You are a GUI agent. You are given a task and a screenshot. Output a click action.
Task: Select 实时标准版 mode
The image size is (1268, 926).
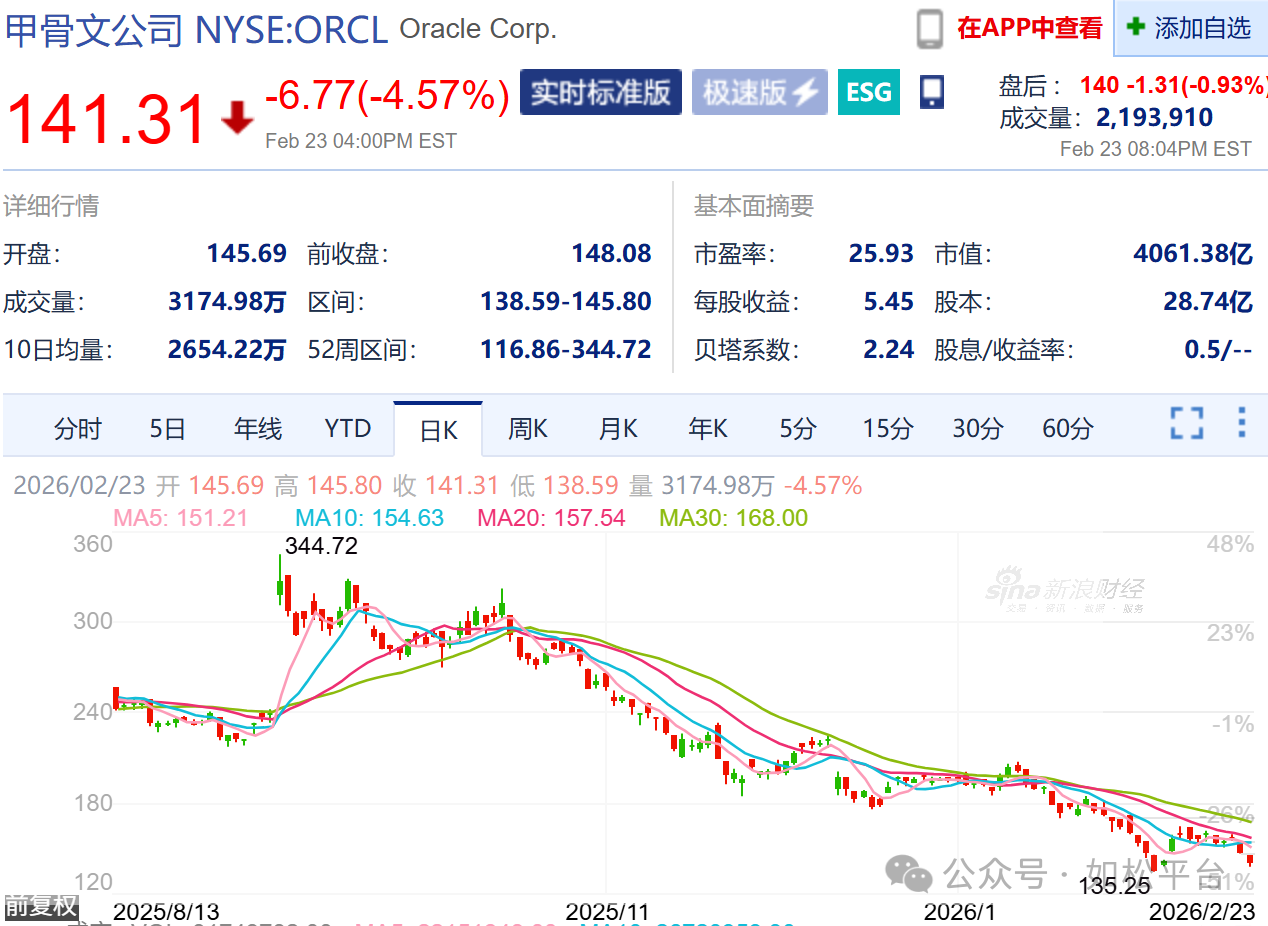tap(600, 92)
